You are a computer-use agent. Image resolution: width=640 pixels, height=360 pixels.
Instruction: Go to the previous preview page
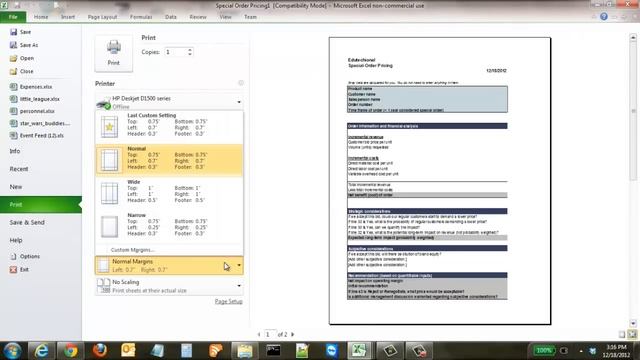259,334
